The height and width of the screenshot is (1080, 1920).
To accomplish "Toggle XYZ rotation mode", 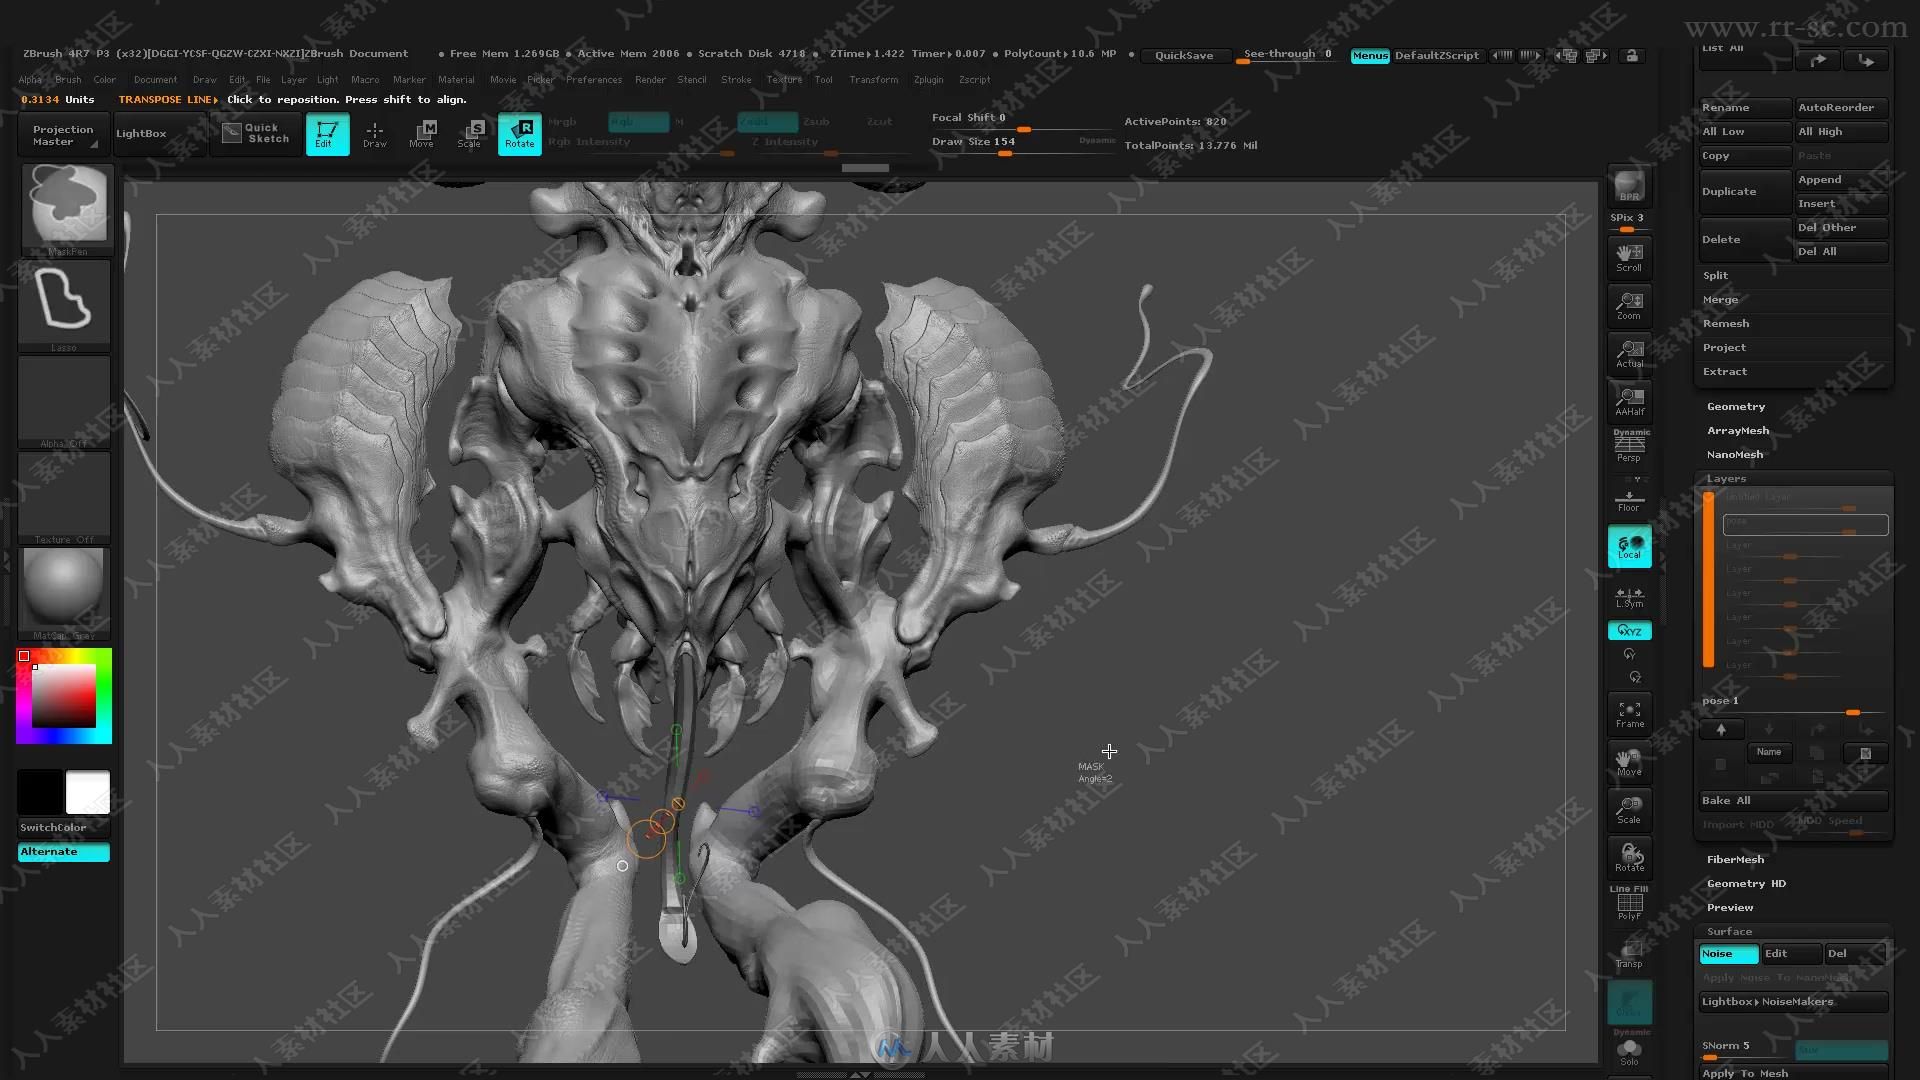I will 1629,631.
